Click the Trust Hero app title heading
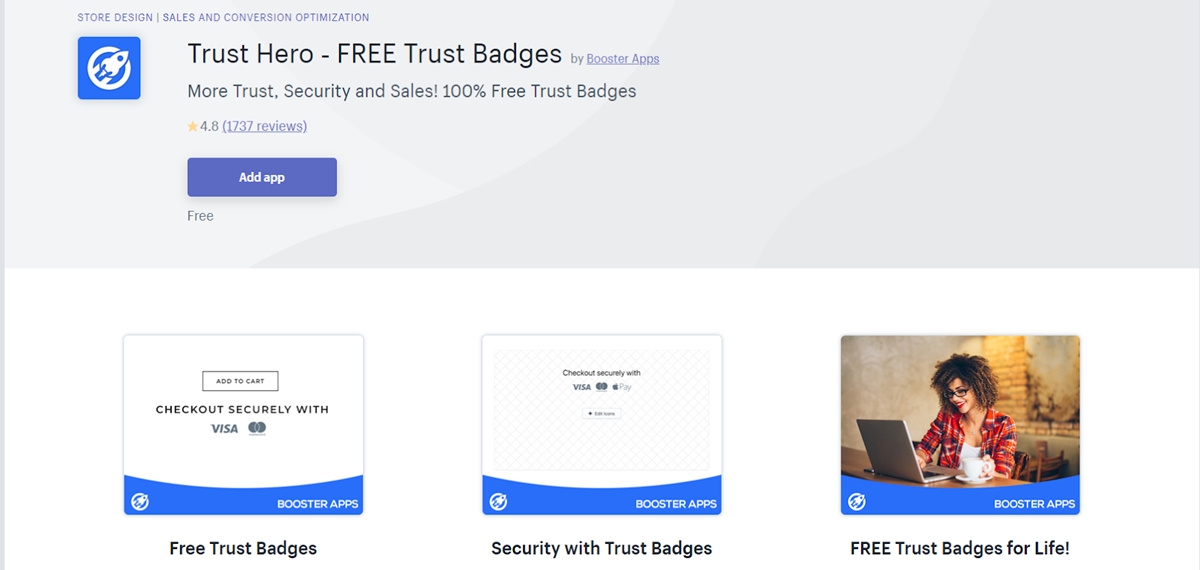The image size is (1200, 570). (x=374, y=54)
